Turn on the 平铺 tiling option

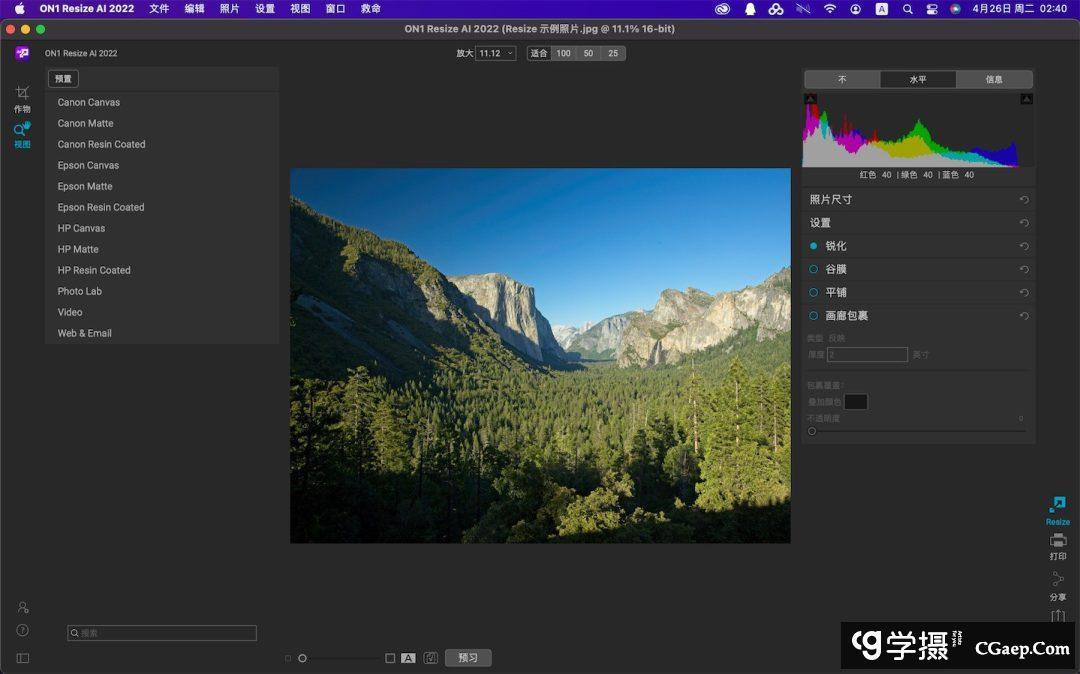(x=813, y=292)
